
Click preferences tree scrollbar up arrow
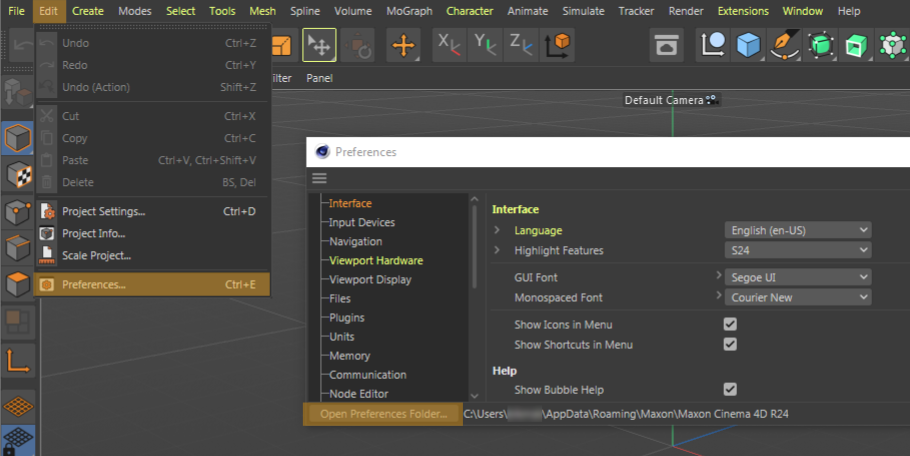(474, 199)
